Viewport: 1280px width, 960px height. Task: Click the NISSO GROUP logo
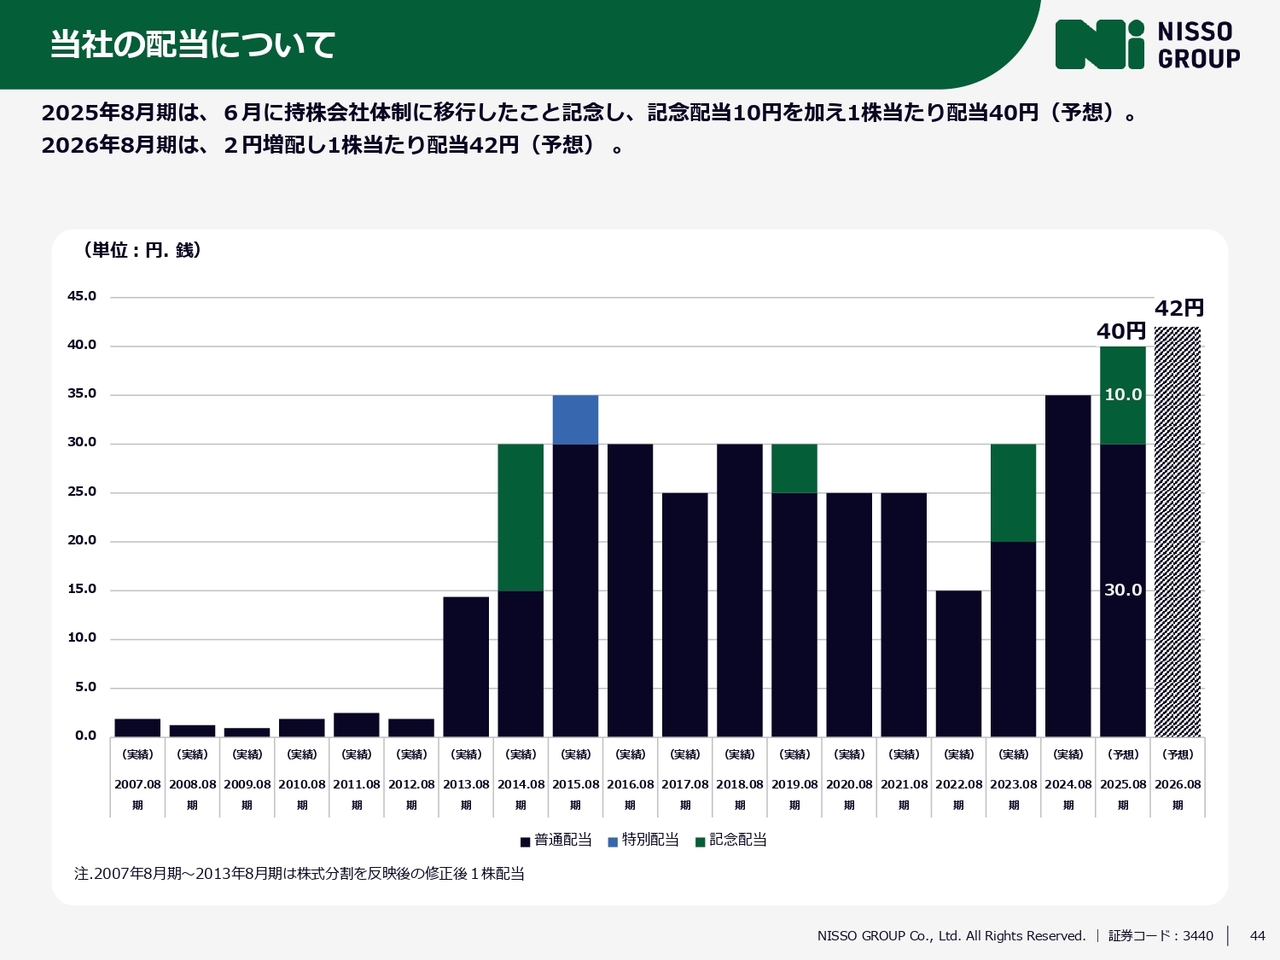coord(1147,45)
